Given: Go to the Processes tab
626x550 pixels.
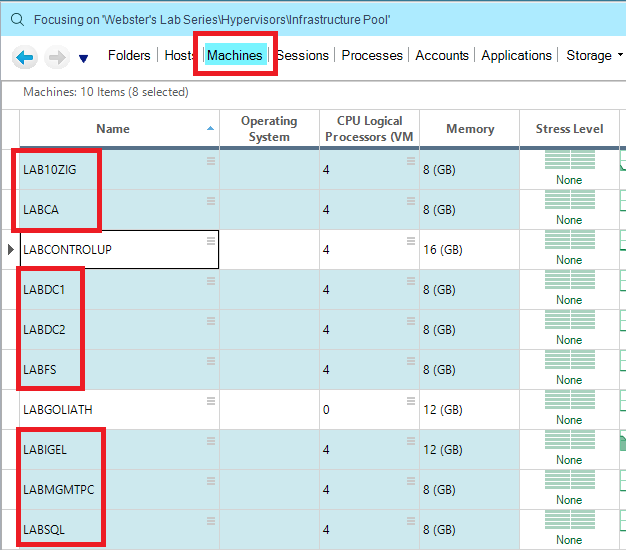Looking at the screenshot, I should (x=372, y=56).
